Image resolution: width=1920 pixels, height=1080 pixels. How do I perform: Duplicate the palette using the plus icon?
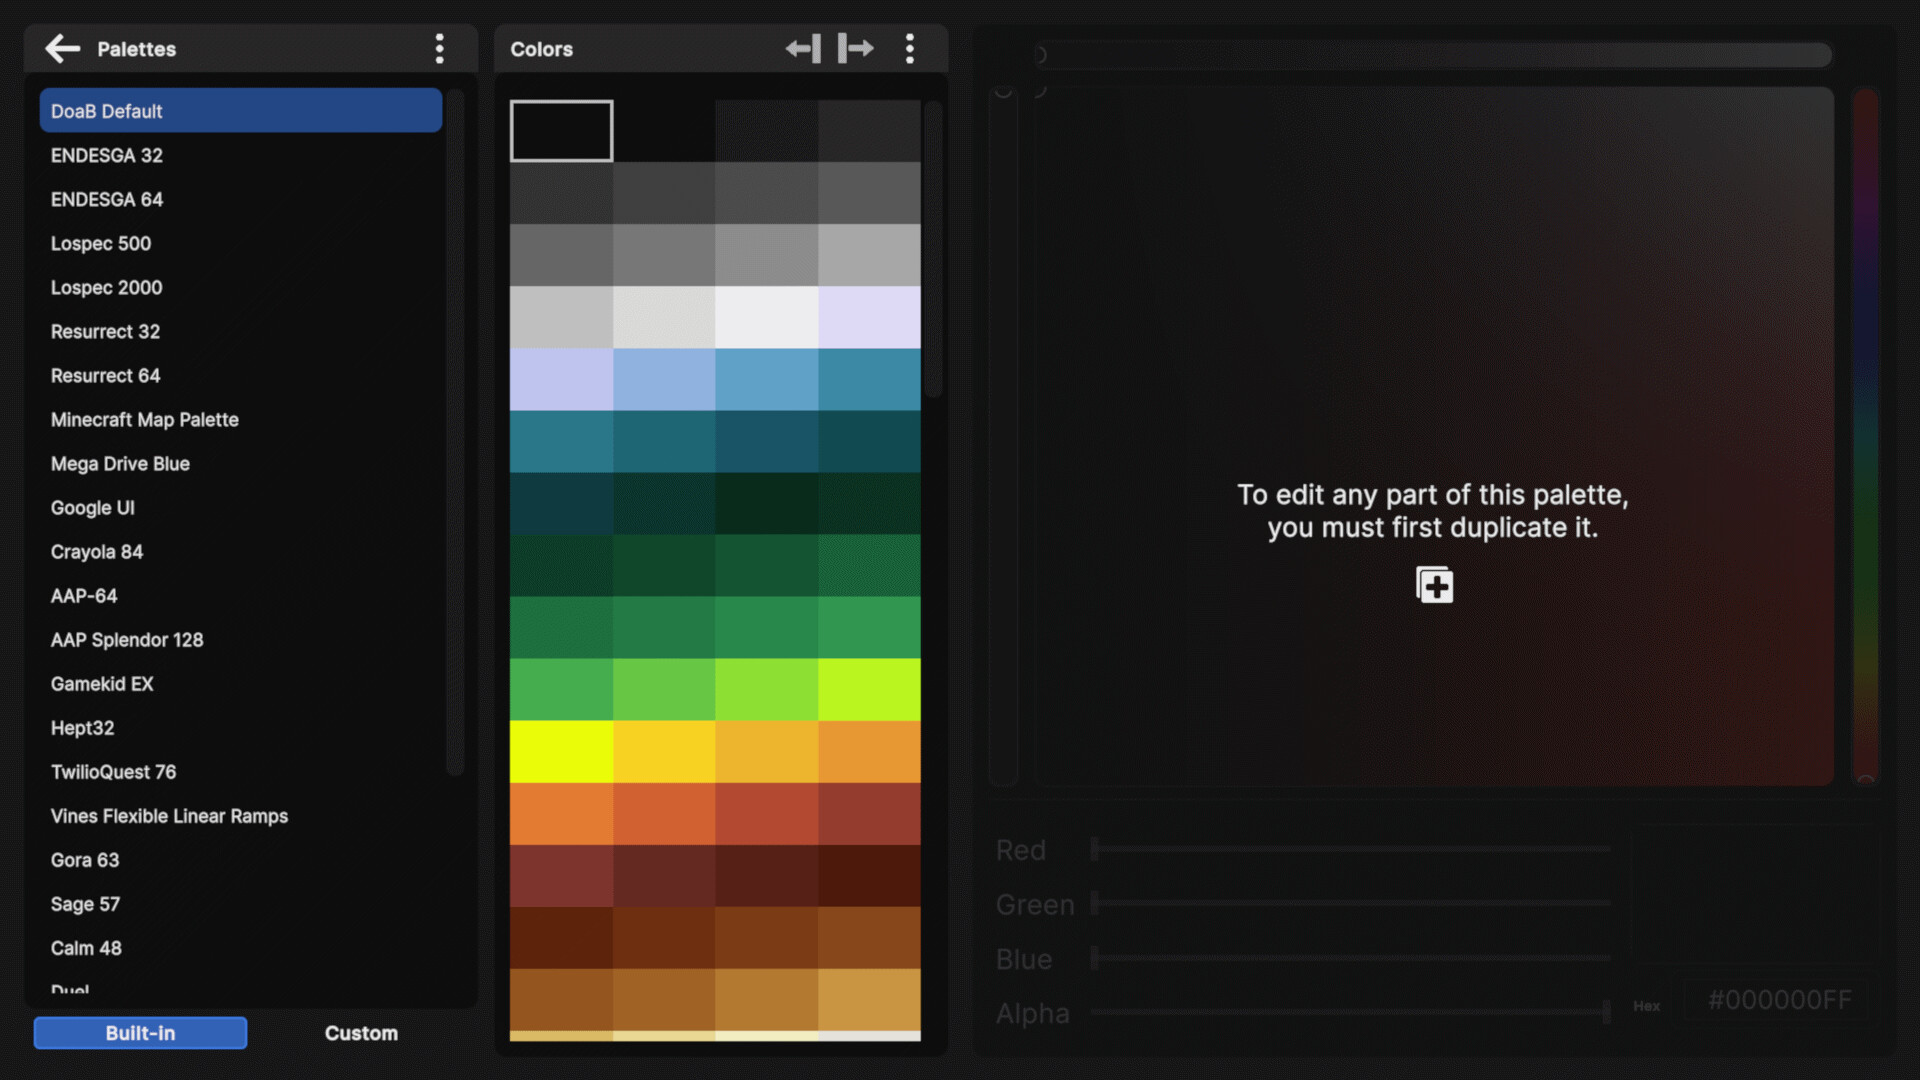tap(1433, 584)
